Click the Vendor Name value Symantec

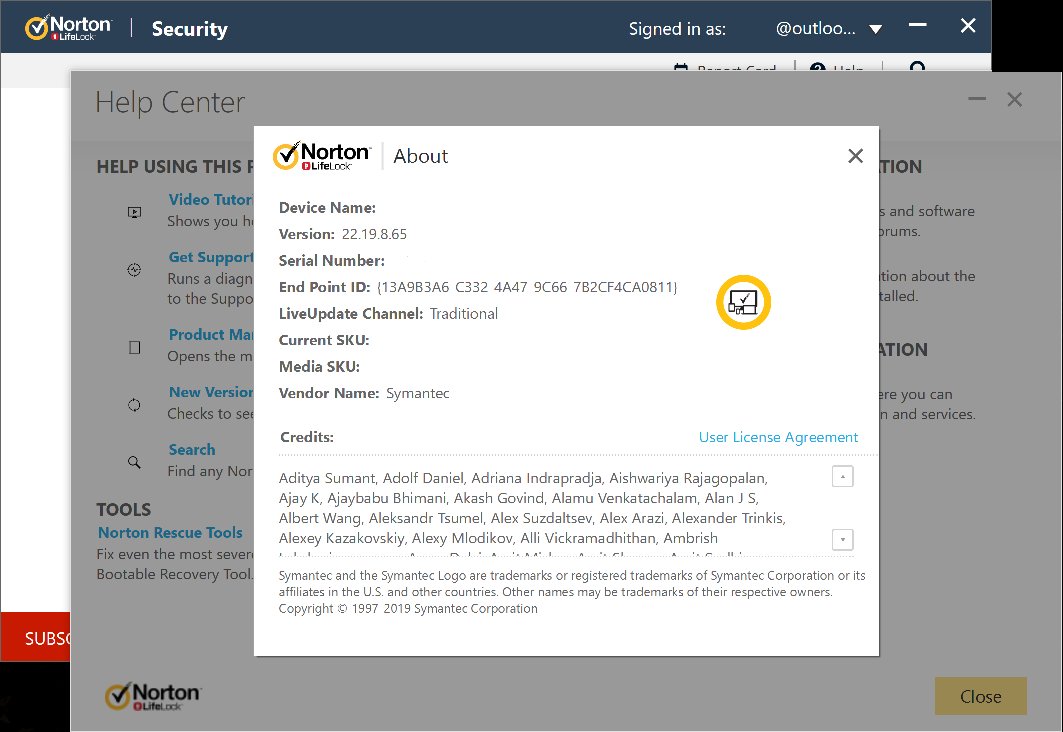tap(418, 393)
